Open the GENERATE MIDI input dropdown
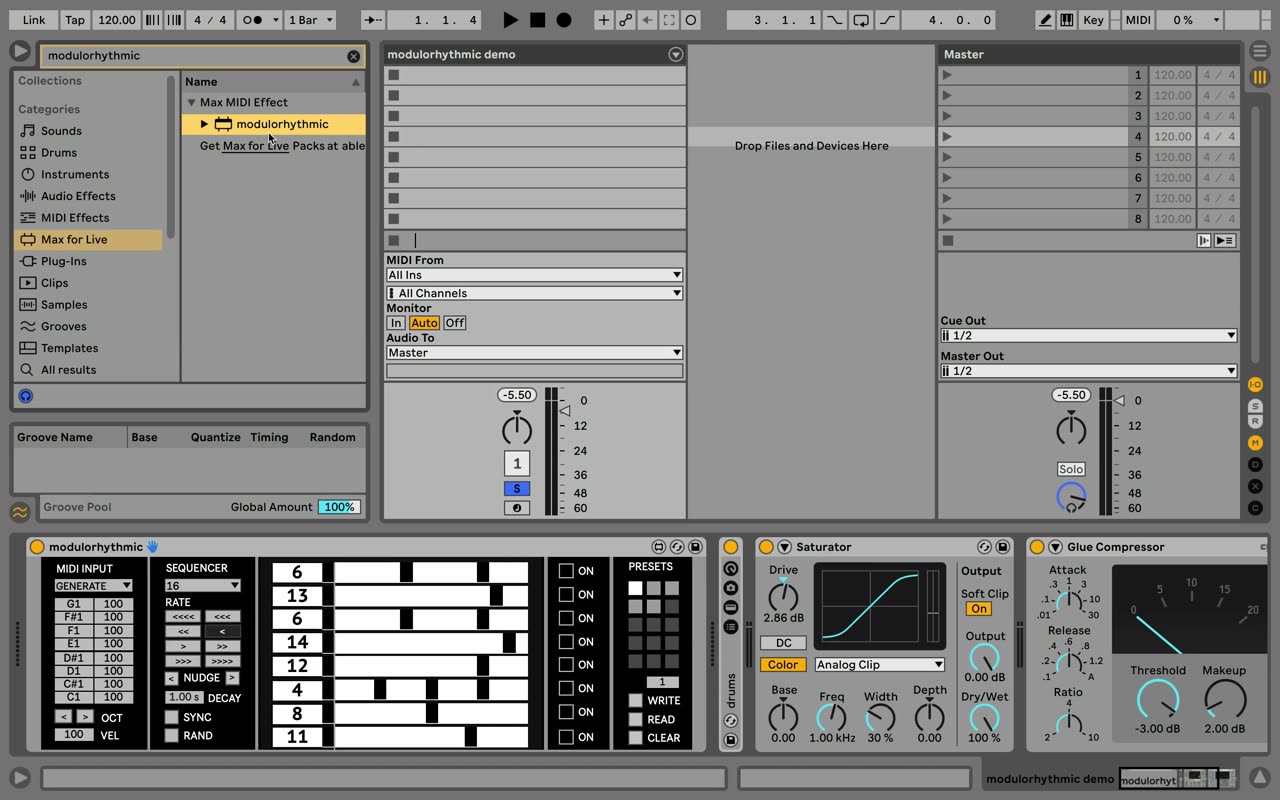 [93, 586]
